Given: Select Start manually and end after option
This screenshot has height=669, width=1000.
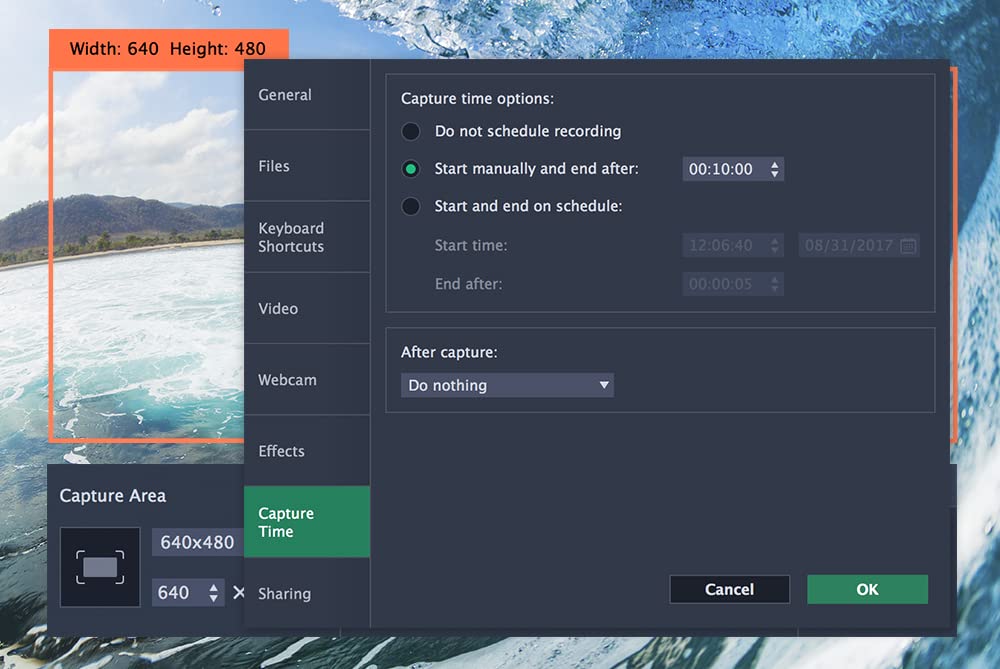Looking at the screenshot, I should (411, 169).
